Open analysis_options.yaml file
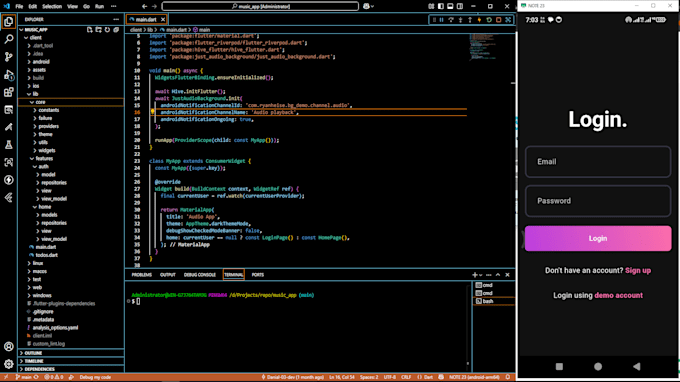The width and height of the screenshot is (680, 382). (55, 328)
